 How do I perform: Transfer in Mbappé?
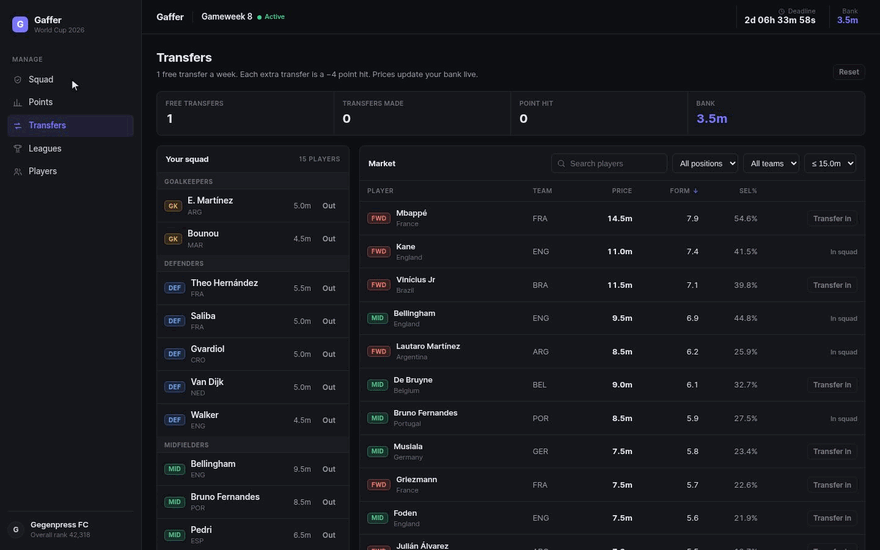click(x=832, y=218)
